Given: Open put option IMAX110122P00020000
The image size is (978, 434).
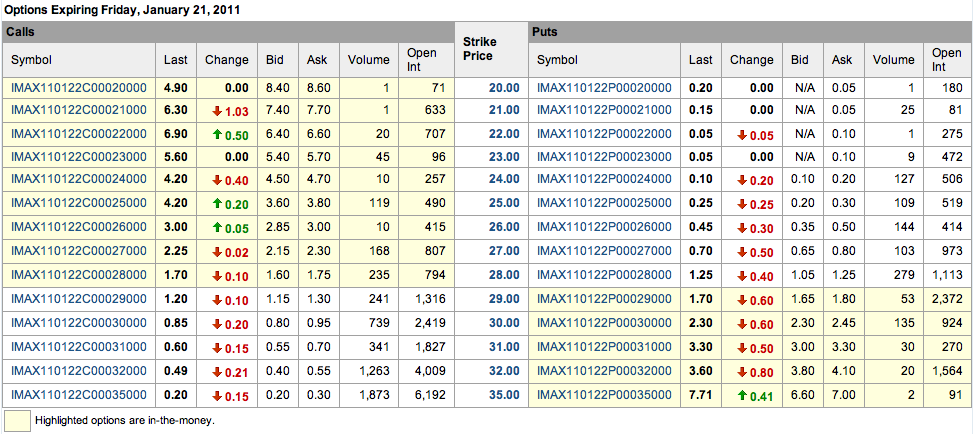Looking at the screenshot, I should click(x=604, y=88).
